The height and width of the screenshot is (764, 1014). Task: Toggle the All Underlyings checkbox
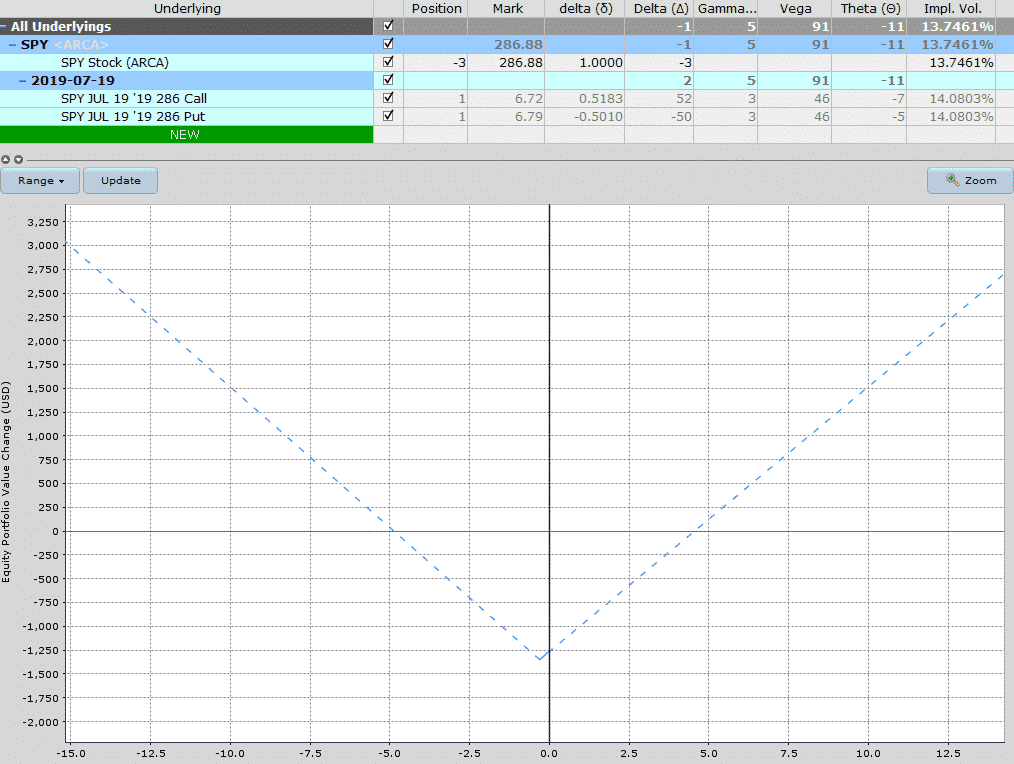tap(388, 26)
